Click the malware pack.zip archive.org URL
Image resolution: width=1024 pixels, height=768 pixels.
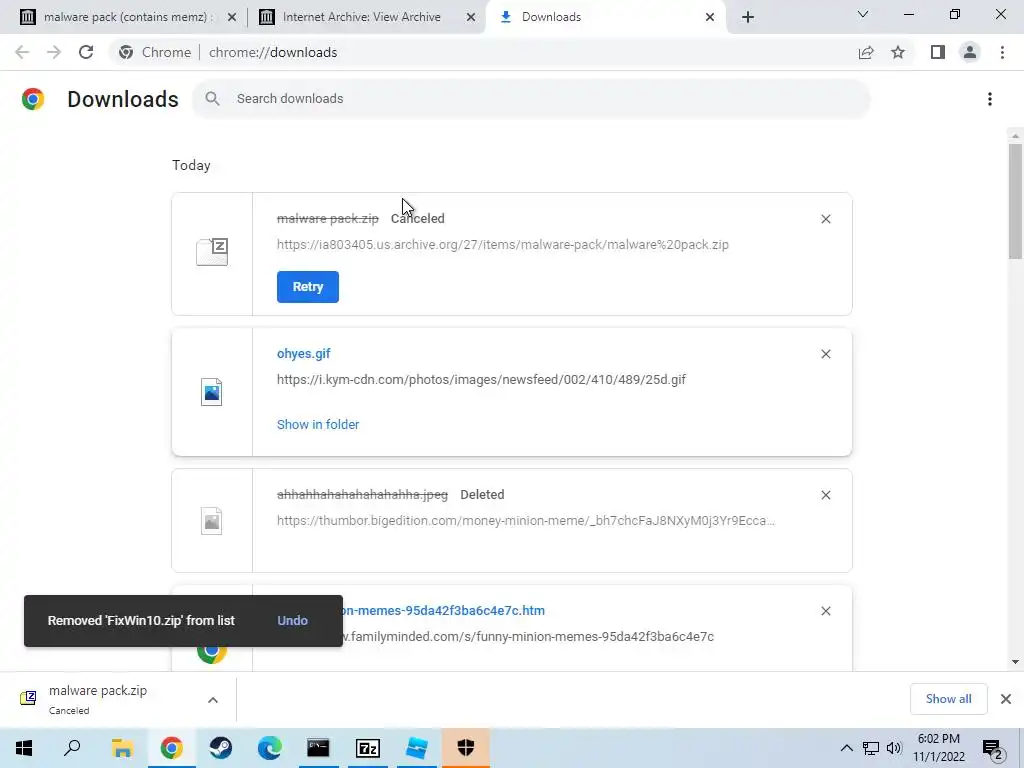(503, 245)
